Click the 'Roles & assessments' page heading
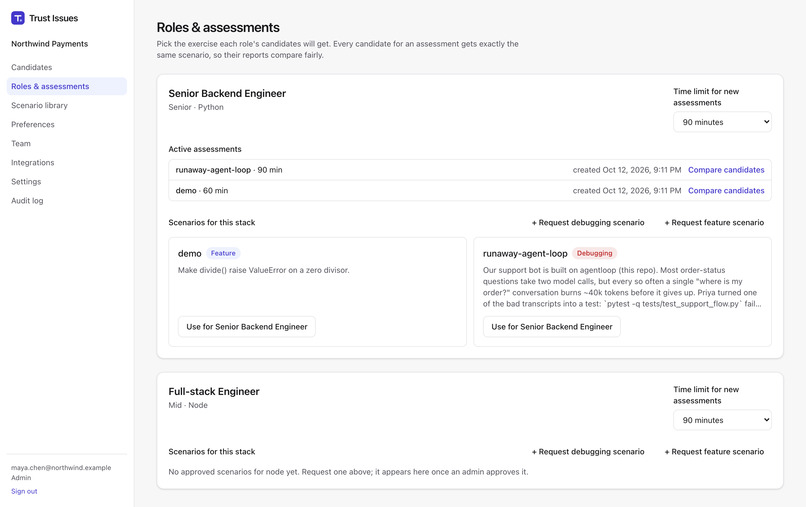Screen dimensions: 806x507 218,27
